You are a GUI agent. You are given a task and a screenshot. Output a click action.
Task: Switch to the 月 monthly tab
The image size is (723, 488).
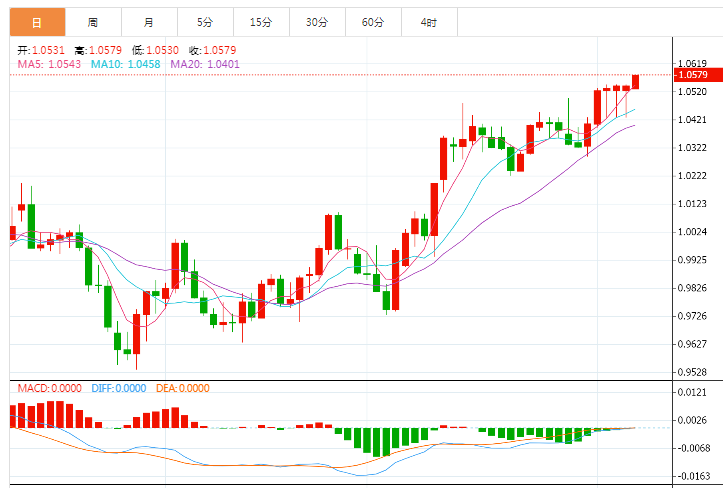pyautogui.click(x=149, y=22)
